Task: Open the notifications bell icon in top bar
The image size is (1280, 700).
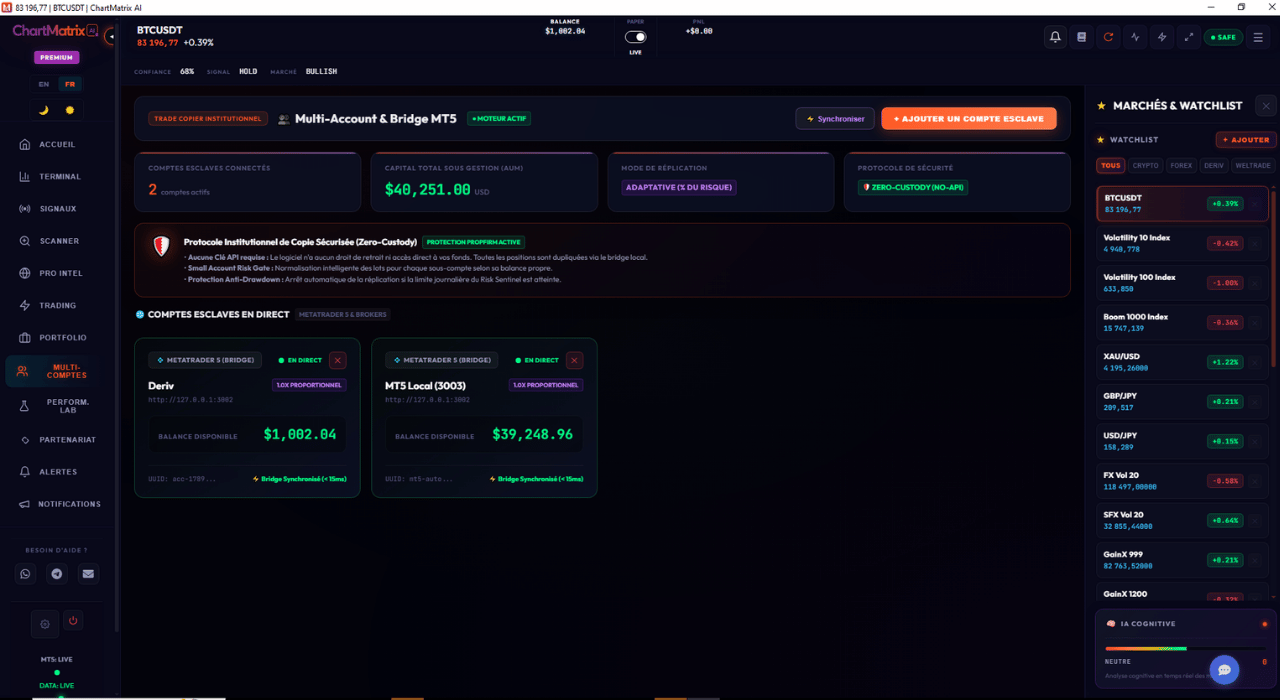Action: 1055,37
